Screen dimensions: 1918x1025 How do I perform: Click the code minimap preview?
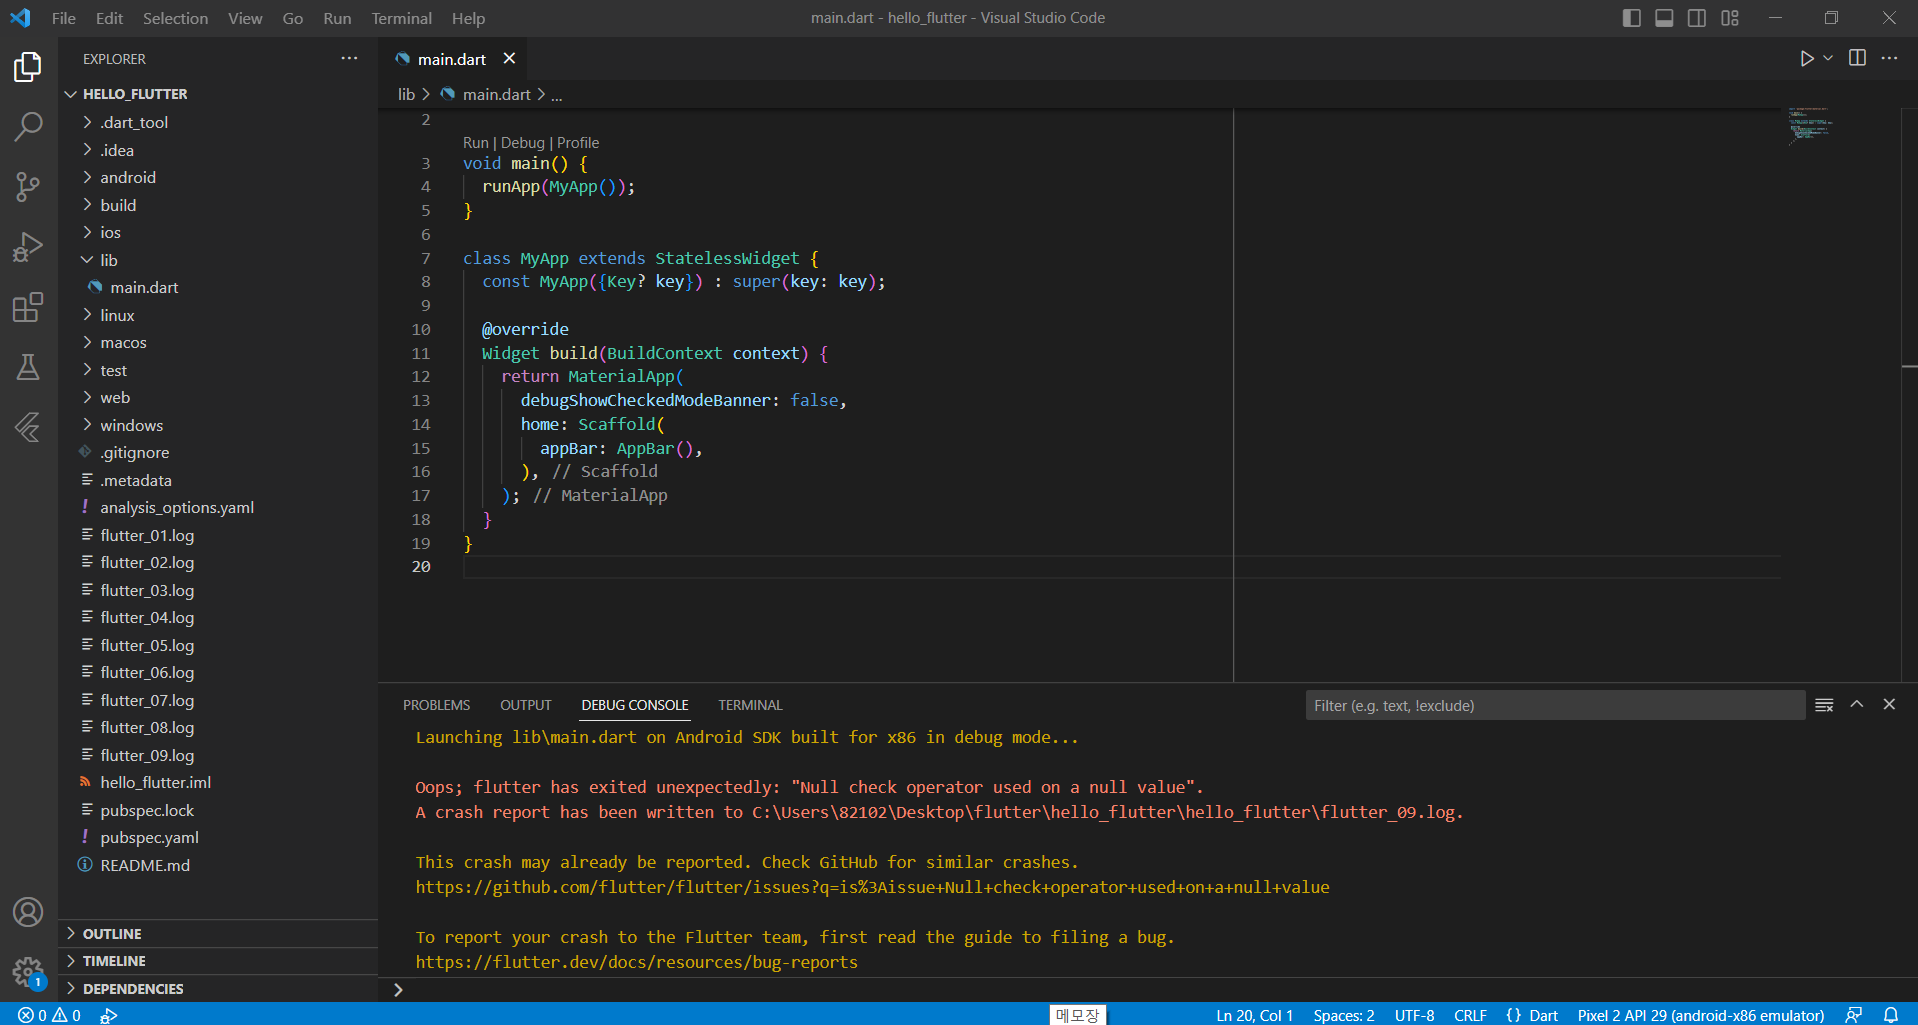point(1810,126)
